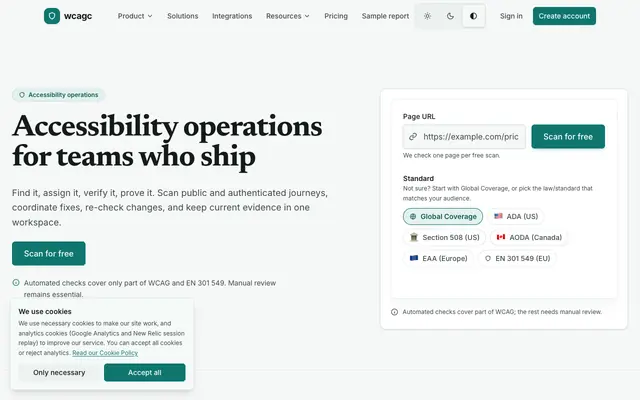Click the Accessibility operations badge

pos(58,95)
